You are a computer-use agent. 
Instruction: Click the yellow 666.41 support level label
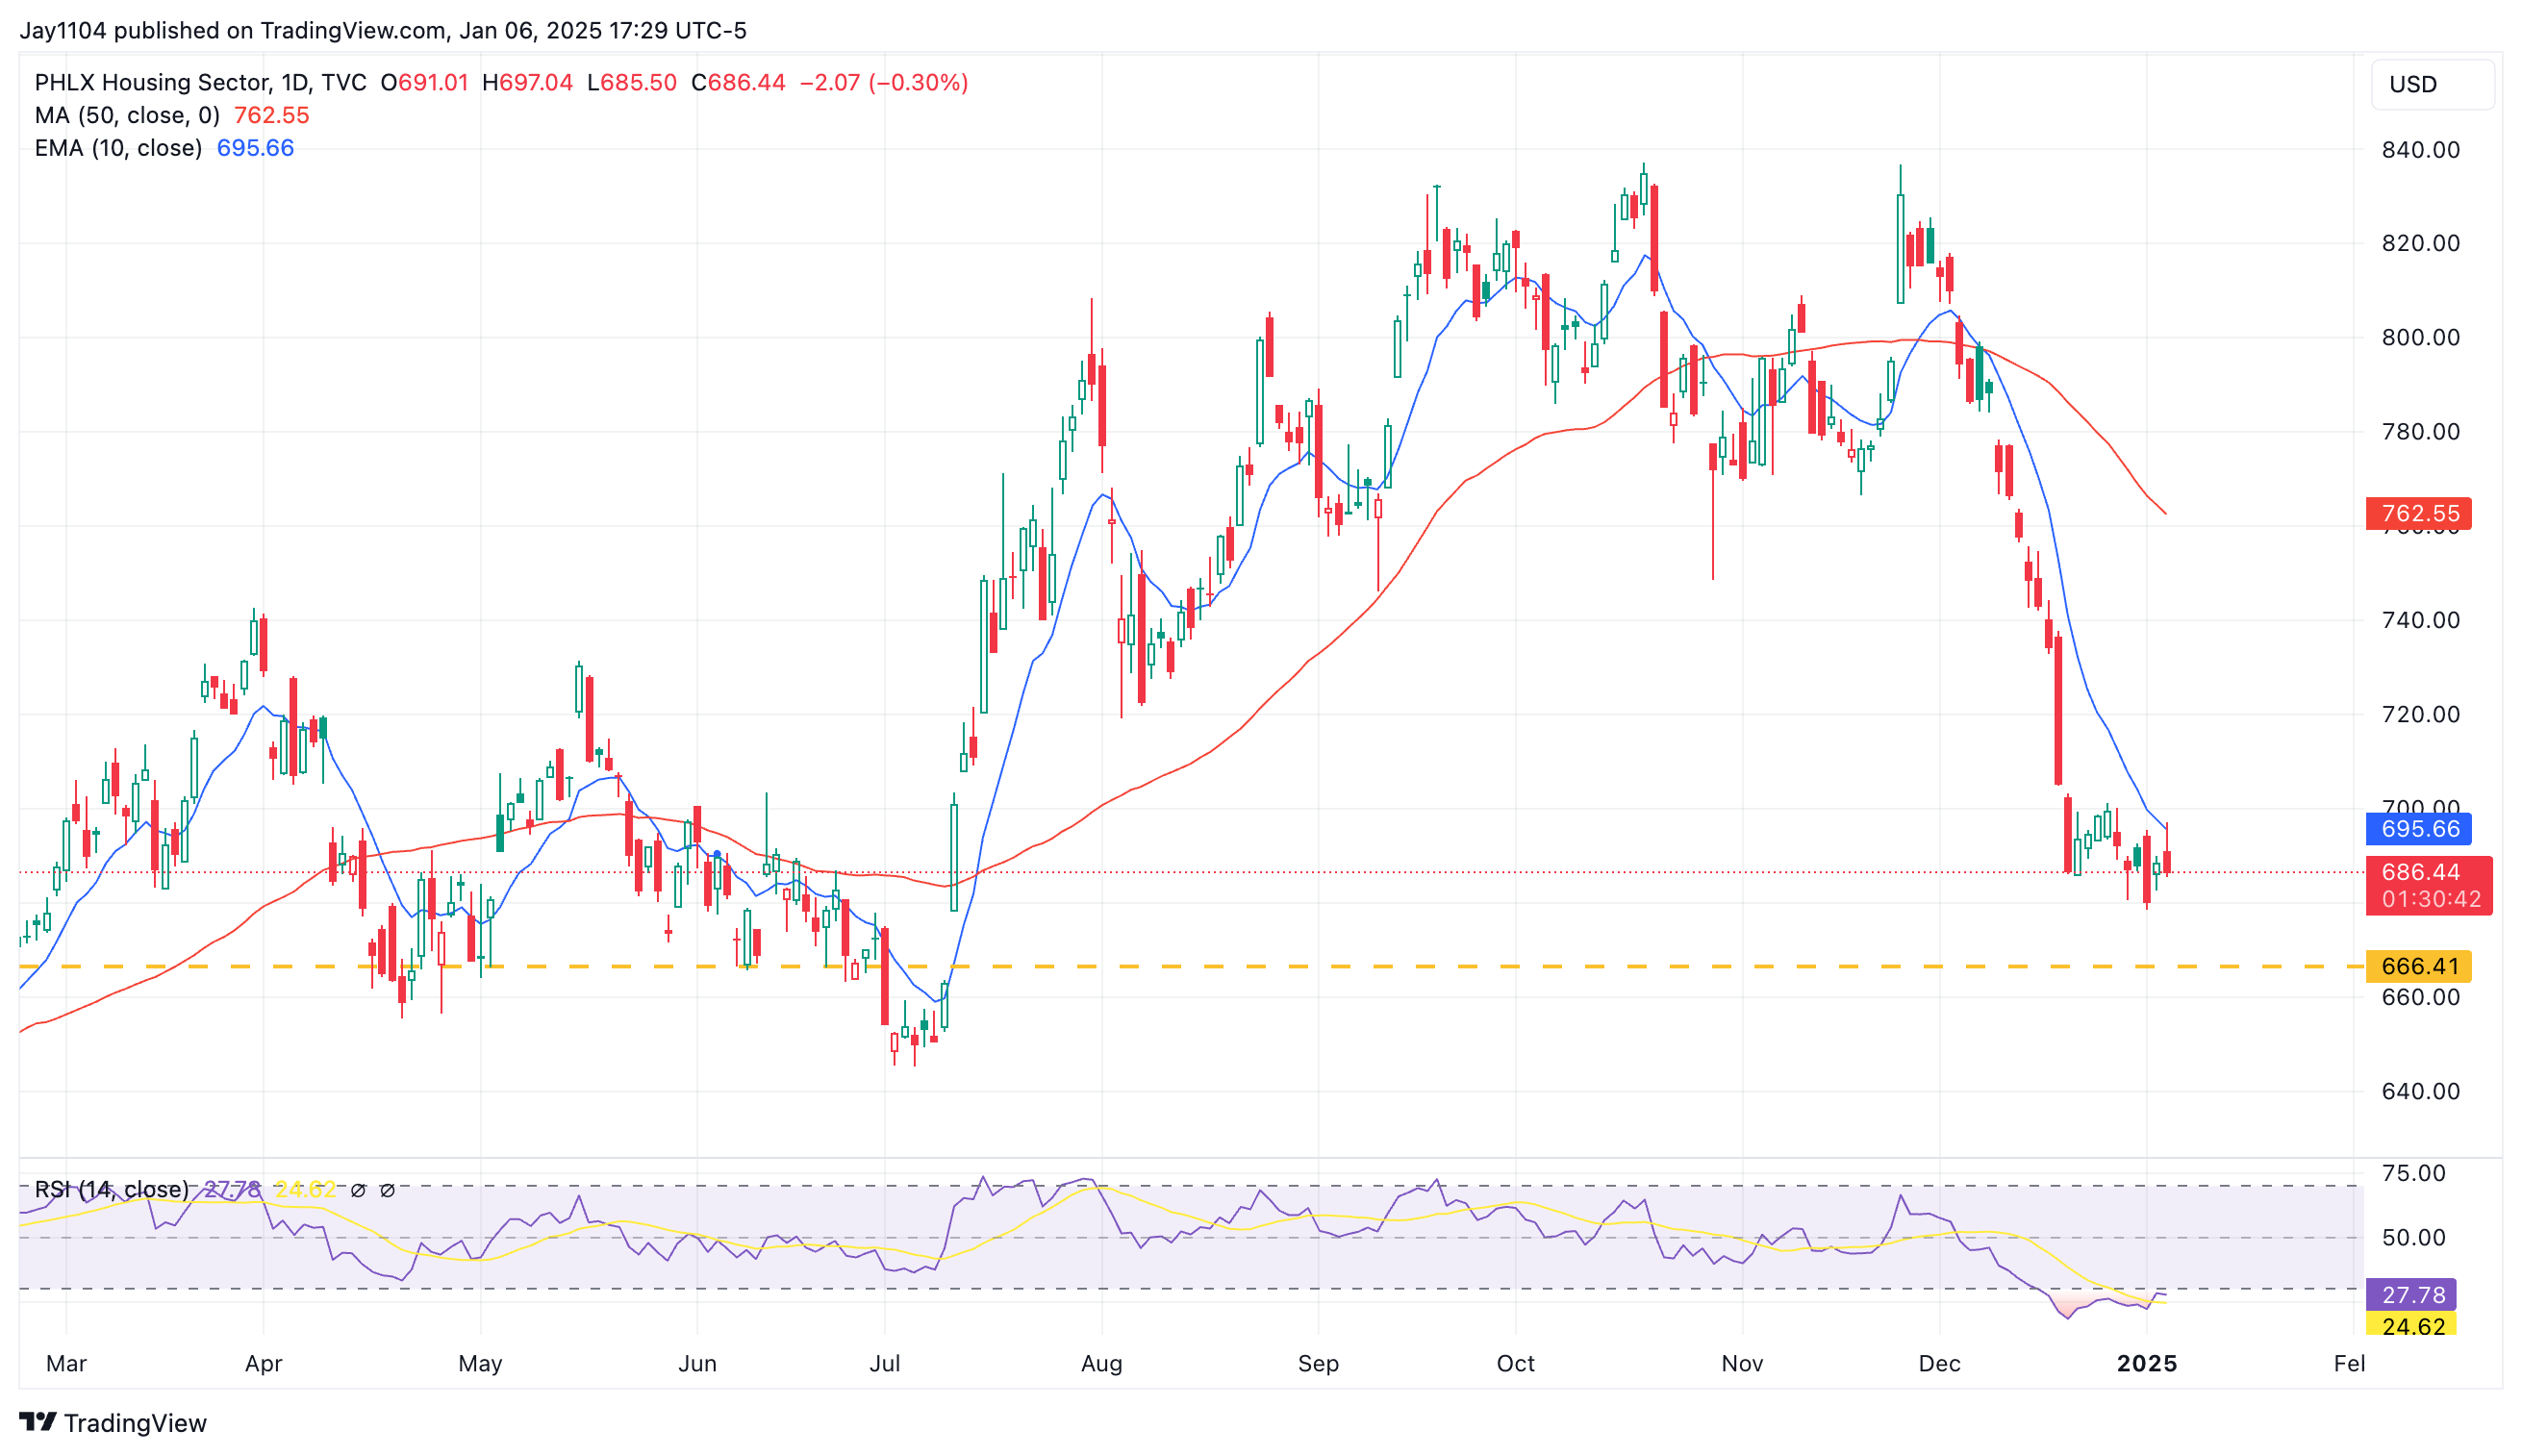pos(2417,966)
